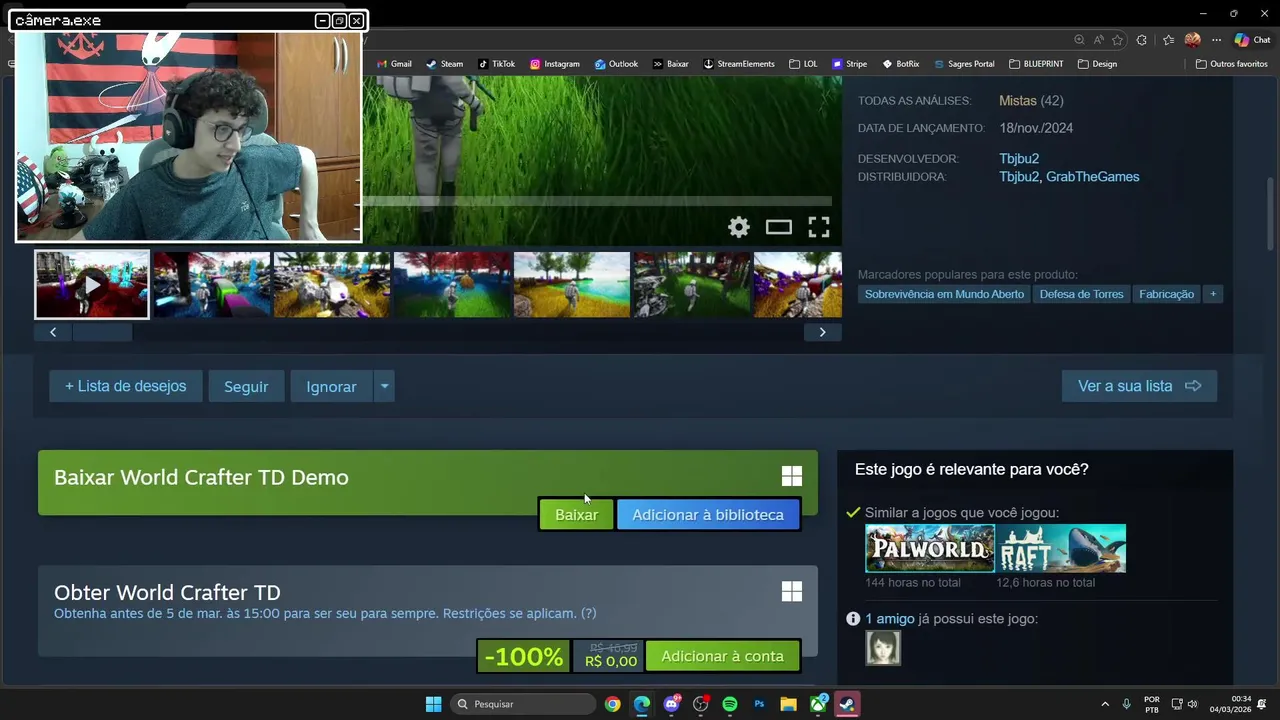Image resolution: width=1280 pixels, height=720 pixels.
Task: Open video player settings gear
Action: click(738, 227)
